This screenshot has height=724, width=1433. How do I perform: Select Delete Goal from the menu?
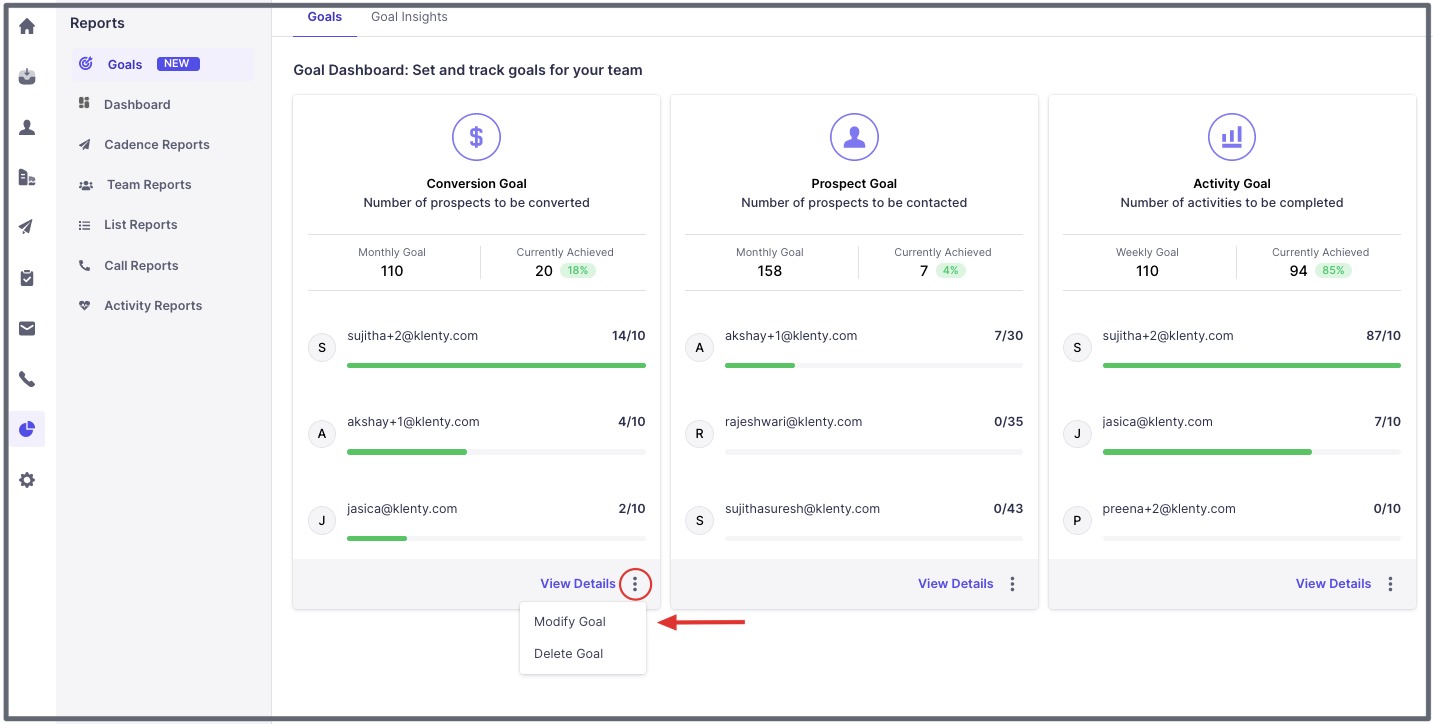[x=568, y=653]
